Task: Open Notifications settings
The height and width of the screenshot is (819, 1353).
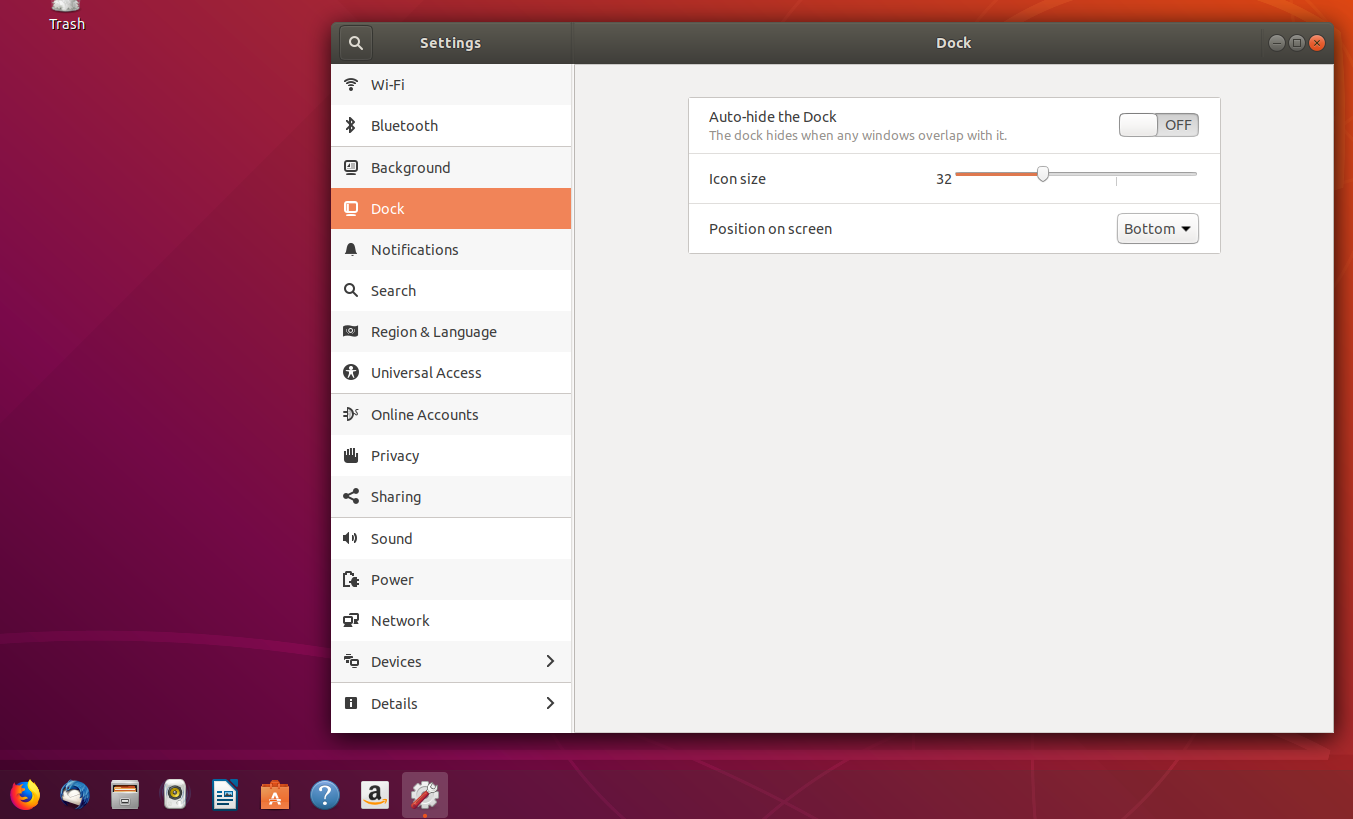Action: click(x=415, y=249)
